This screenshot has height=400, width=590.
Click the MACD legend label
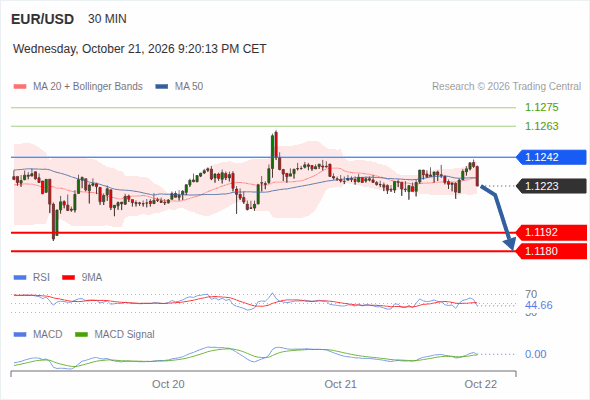coord(48,335)
